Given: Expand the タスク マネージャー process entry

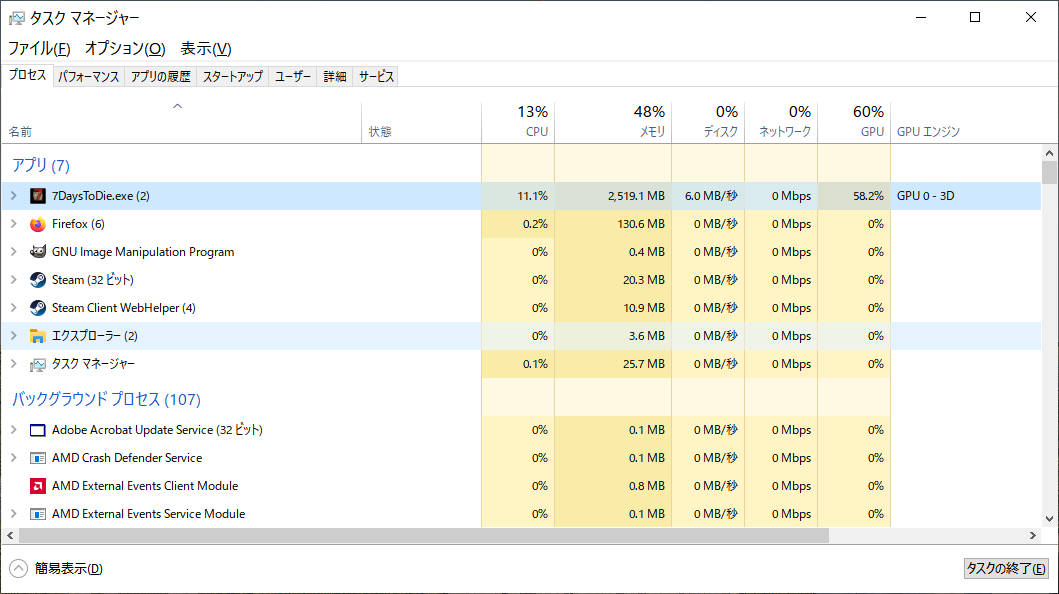Looking at the screenshot, I should click(x=14, y=364).
